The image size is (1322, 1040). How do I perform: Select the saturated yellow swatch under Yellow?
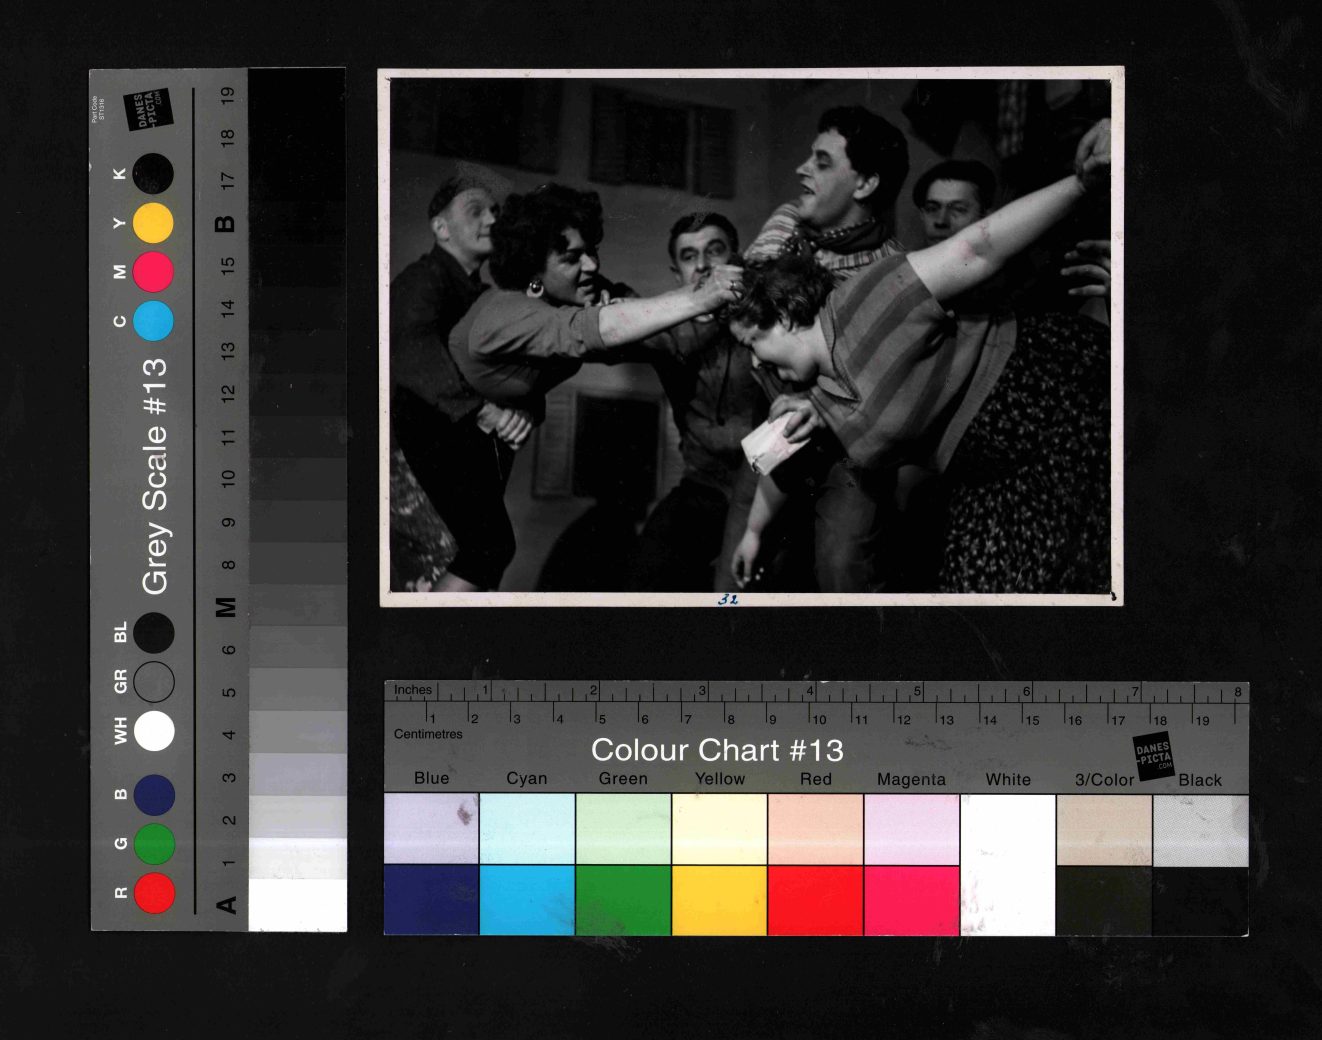[719, 900]
